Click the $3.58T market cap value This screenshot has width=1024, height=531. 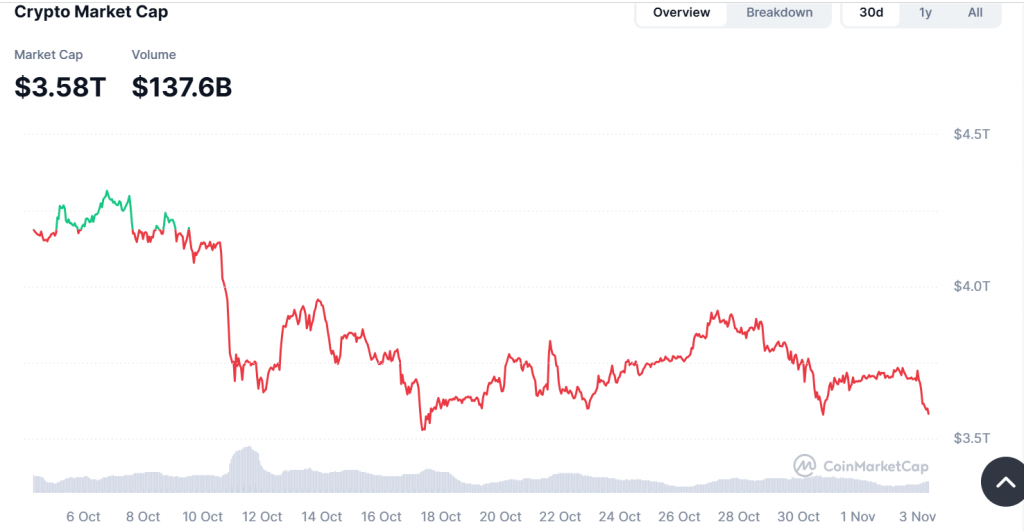pyautogui.click(x=60, y=87)
